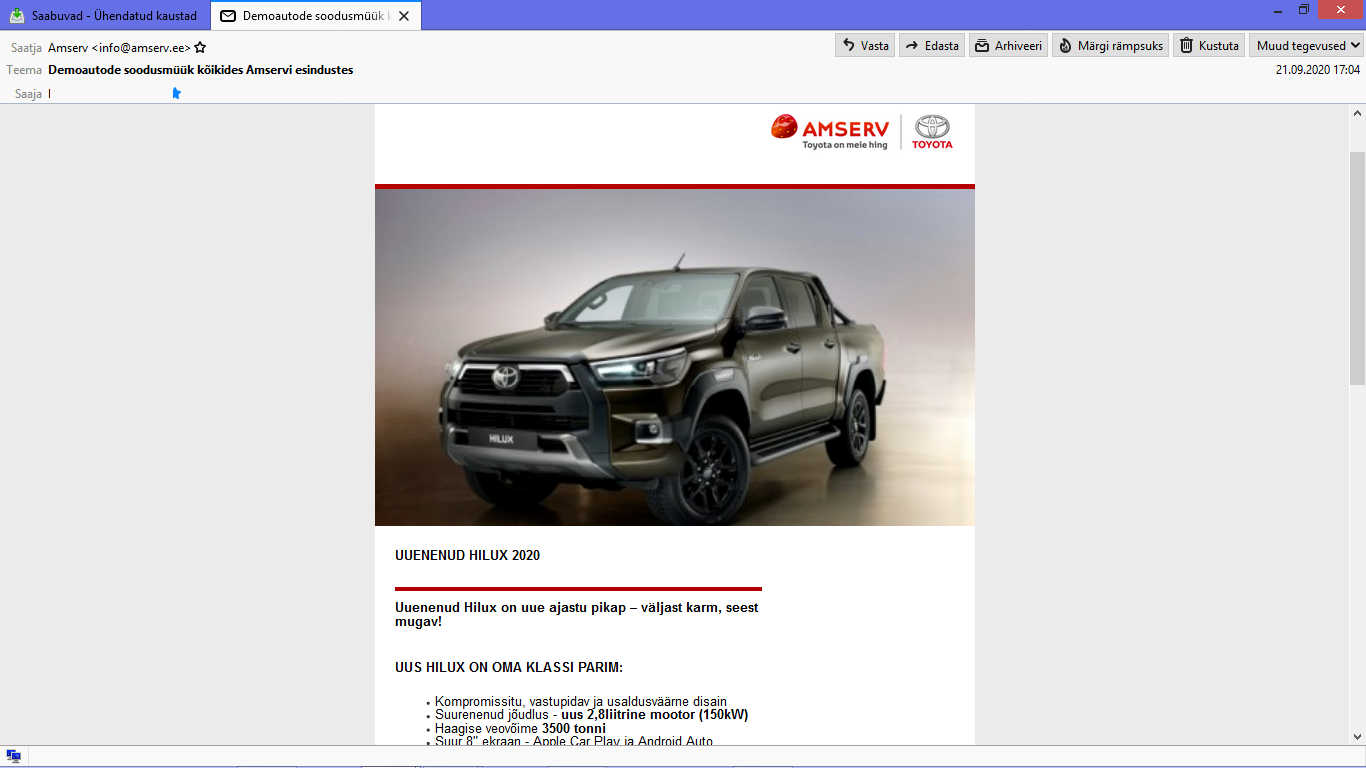The height and width of the screenshot is (768, 1366).
Task: Forward the email with Edasta
Action: [930, 45]
